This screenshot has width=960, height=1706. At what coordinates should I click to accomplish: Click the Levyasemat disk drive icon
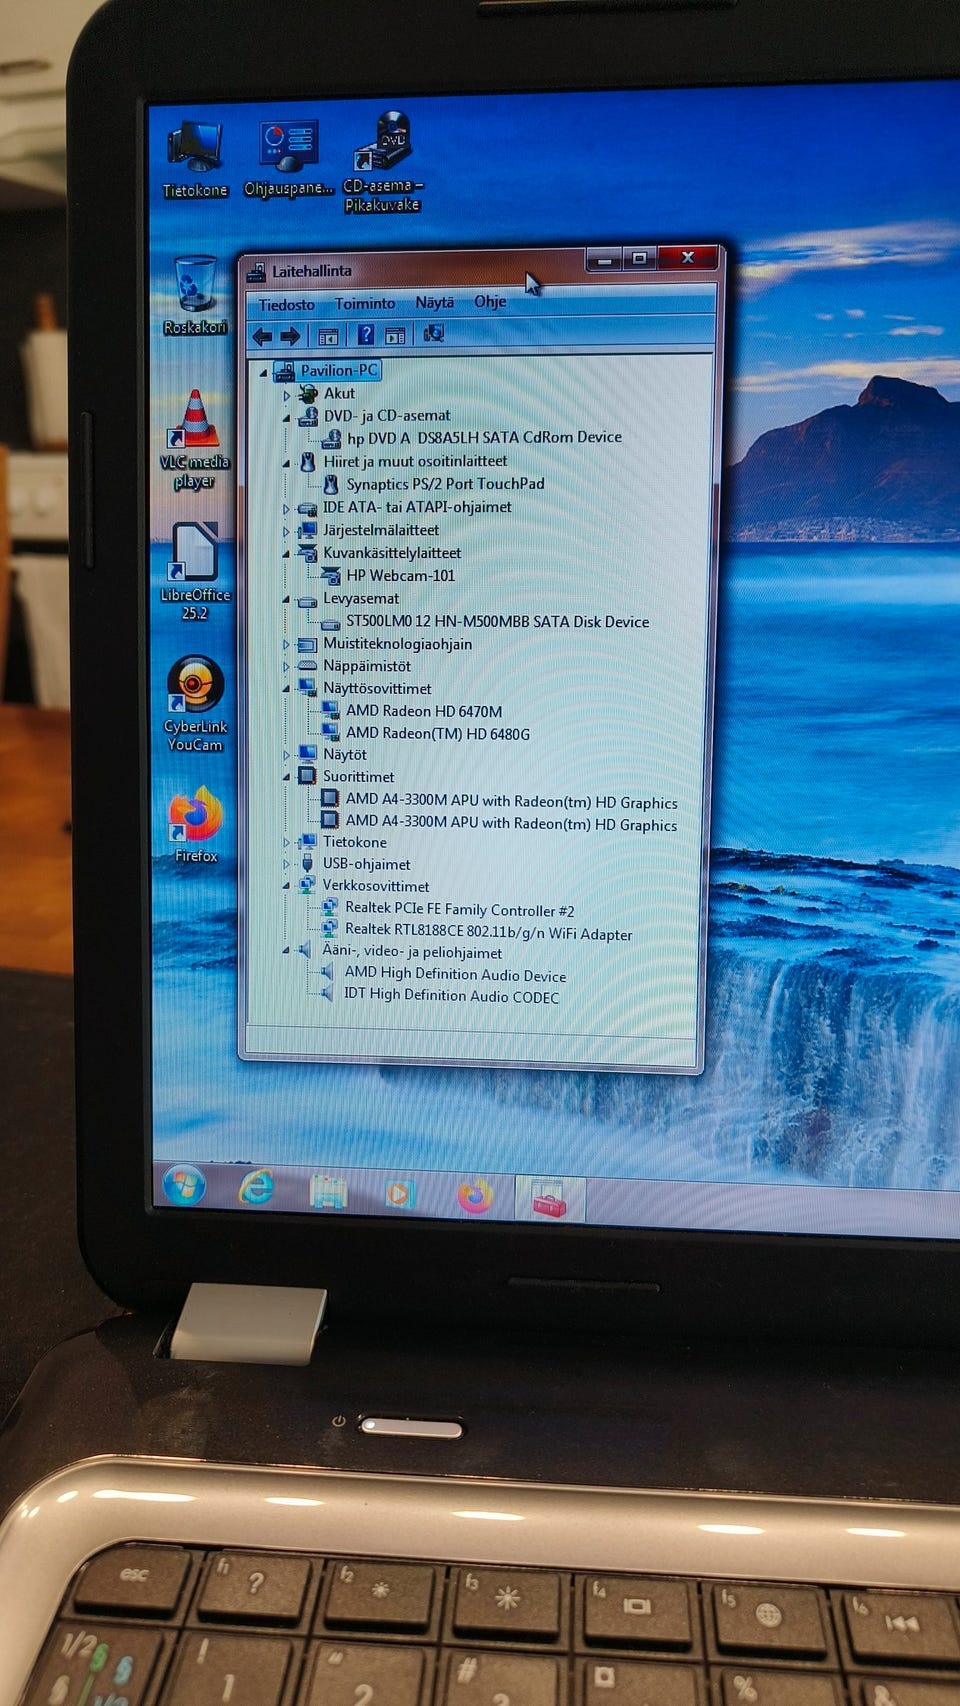[307, 600]
